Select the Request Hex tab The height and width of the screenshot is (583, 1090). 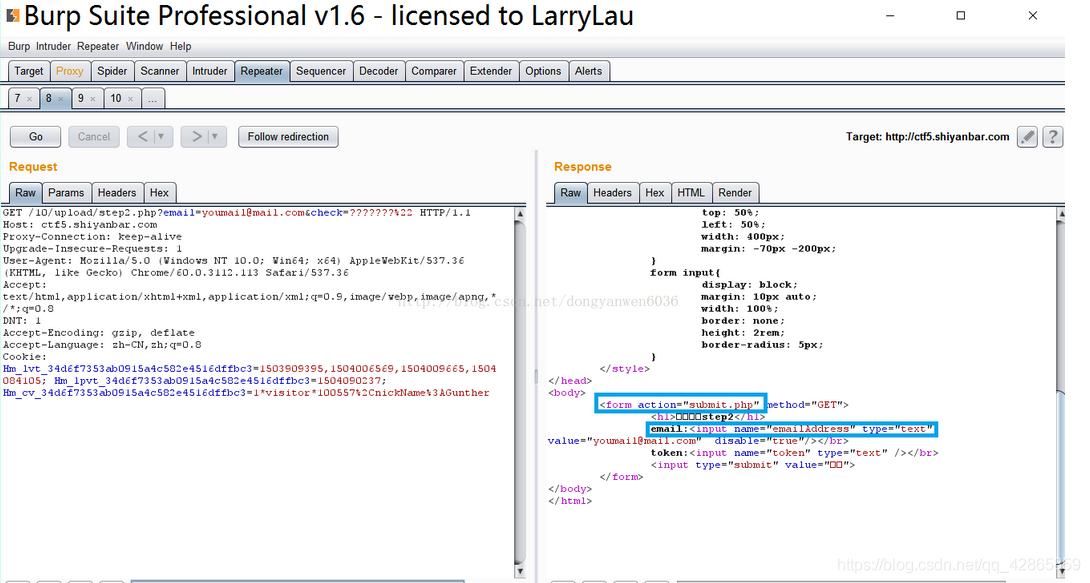(x=159, y=193)
